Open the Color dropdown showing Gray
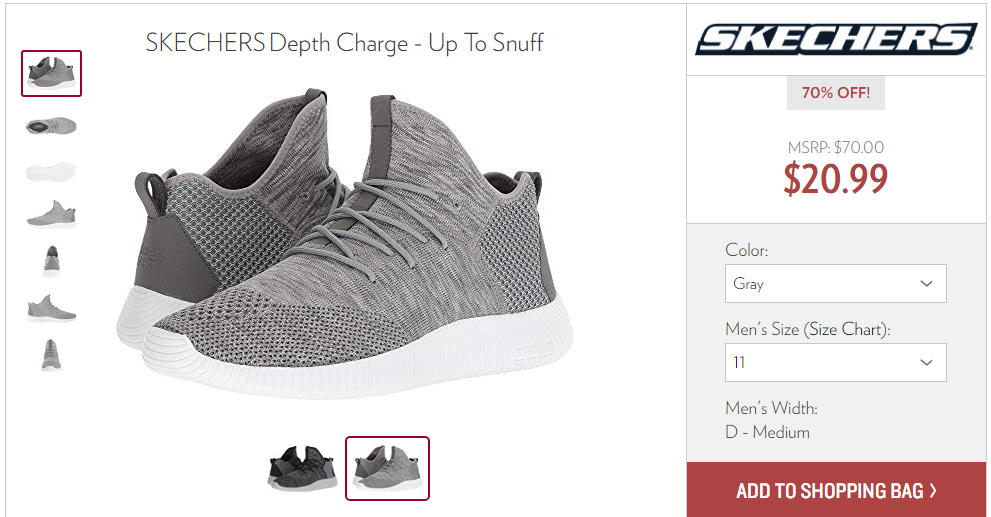Image resolution: width=991 pixels, height=517 pixels. pyautogui.click(x=836, y=283)
